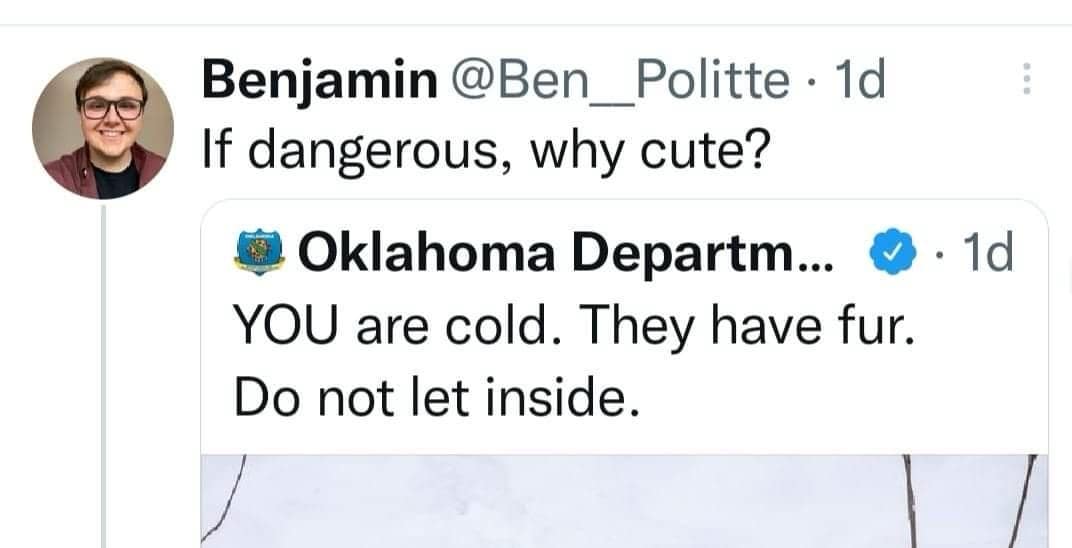The width and height of the screenshot is (1072, 548).
Task: Open the Benjamin display name profile link
Action: click(x=314, y=81)
